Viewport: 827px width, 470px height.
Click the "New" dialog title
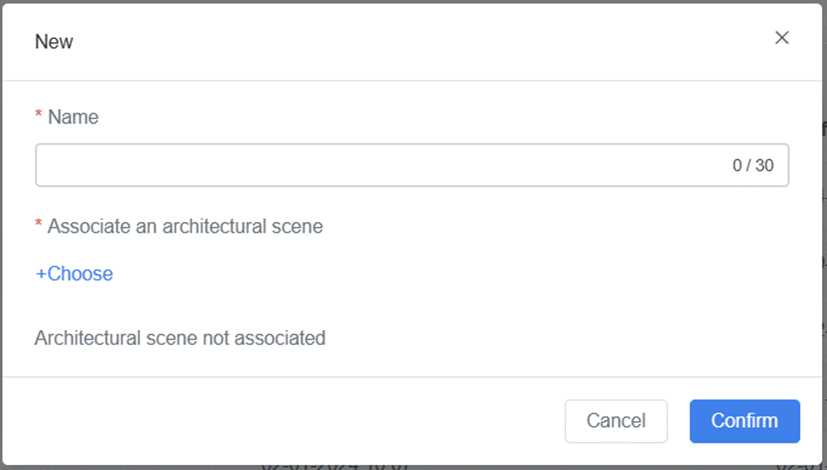54,42
